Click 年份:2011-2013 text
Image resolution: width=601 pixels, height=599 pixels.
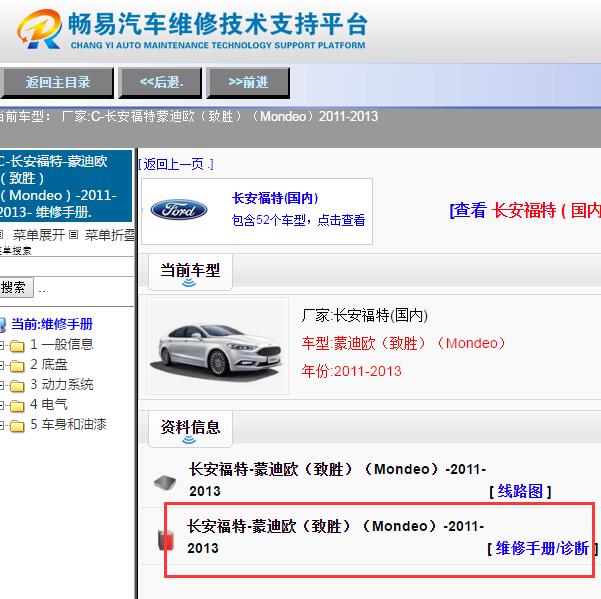click(x=351, y=371)
